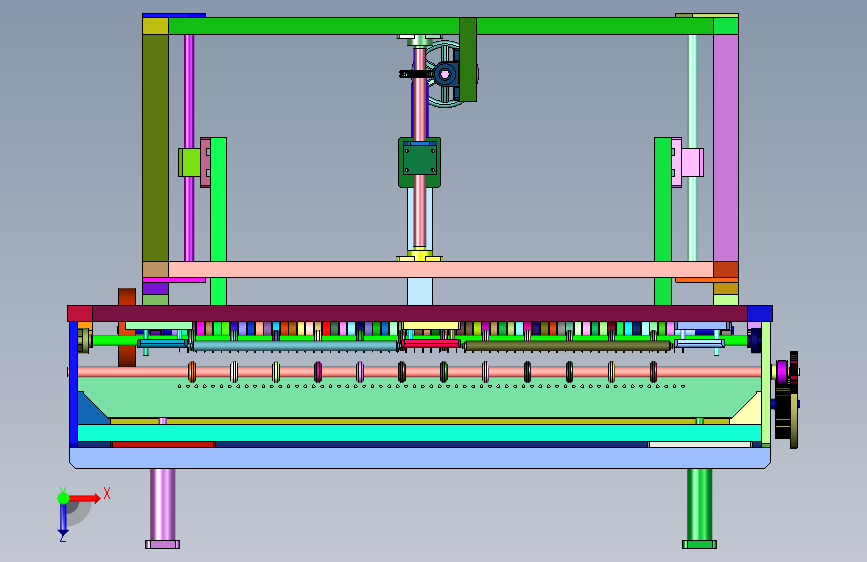The height and width of the screenshot is (562, 867).
Task: Select the long olive brown roller
Action: [x=568, y=346]
